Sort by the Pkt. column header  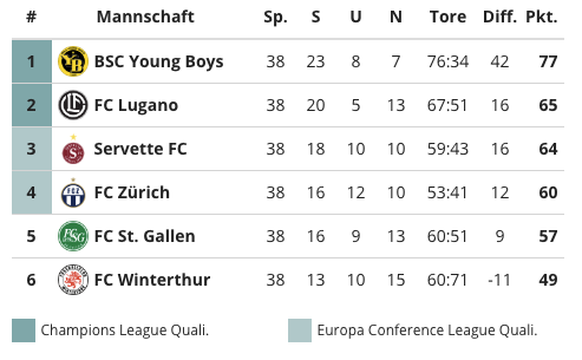tap(542, 17)
